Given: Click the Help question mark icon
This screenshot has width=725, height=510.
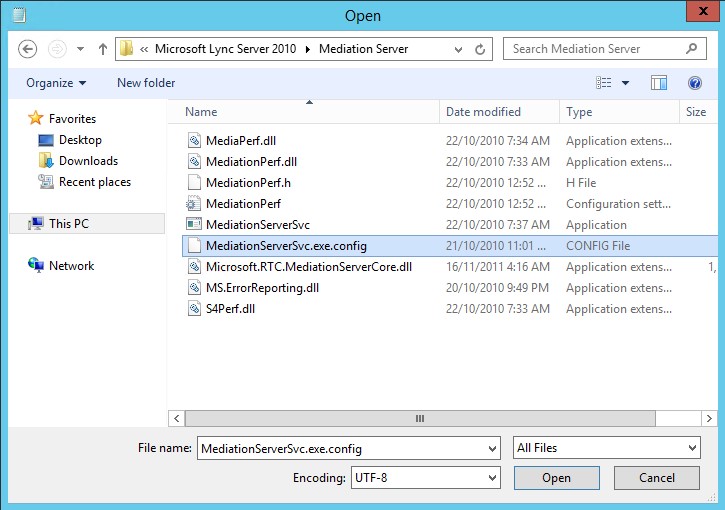Looking at the screenshot, I should pos(695,83).
